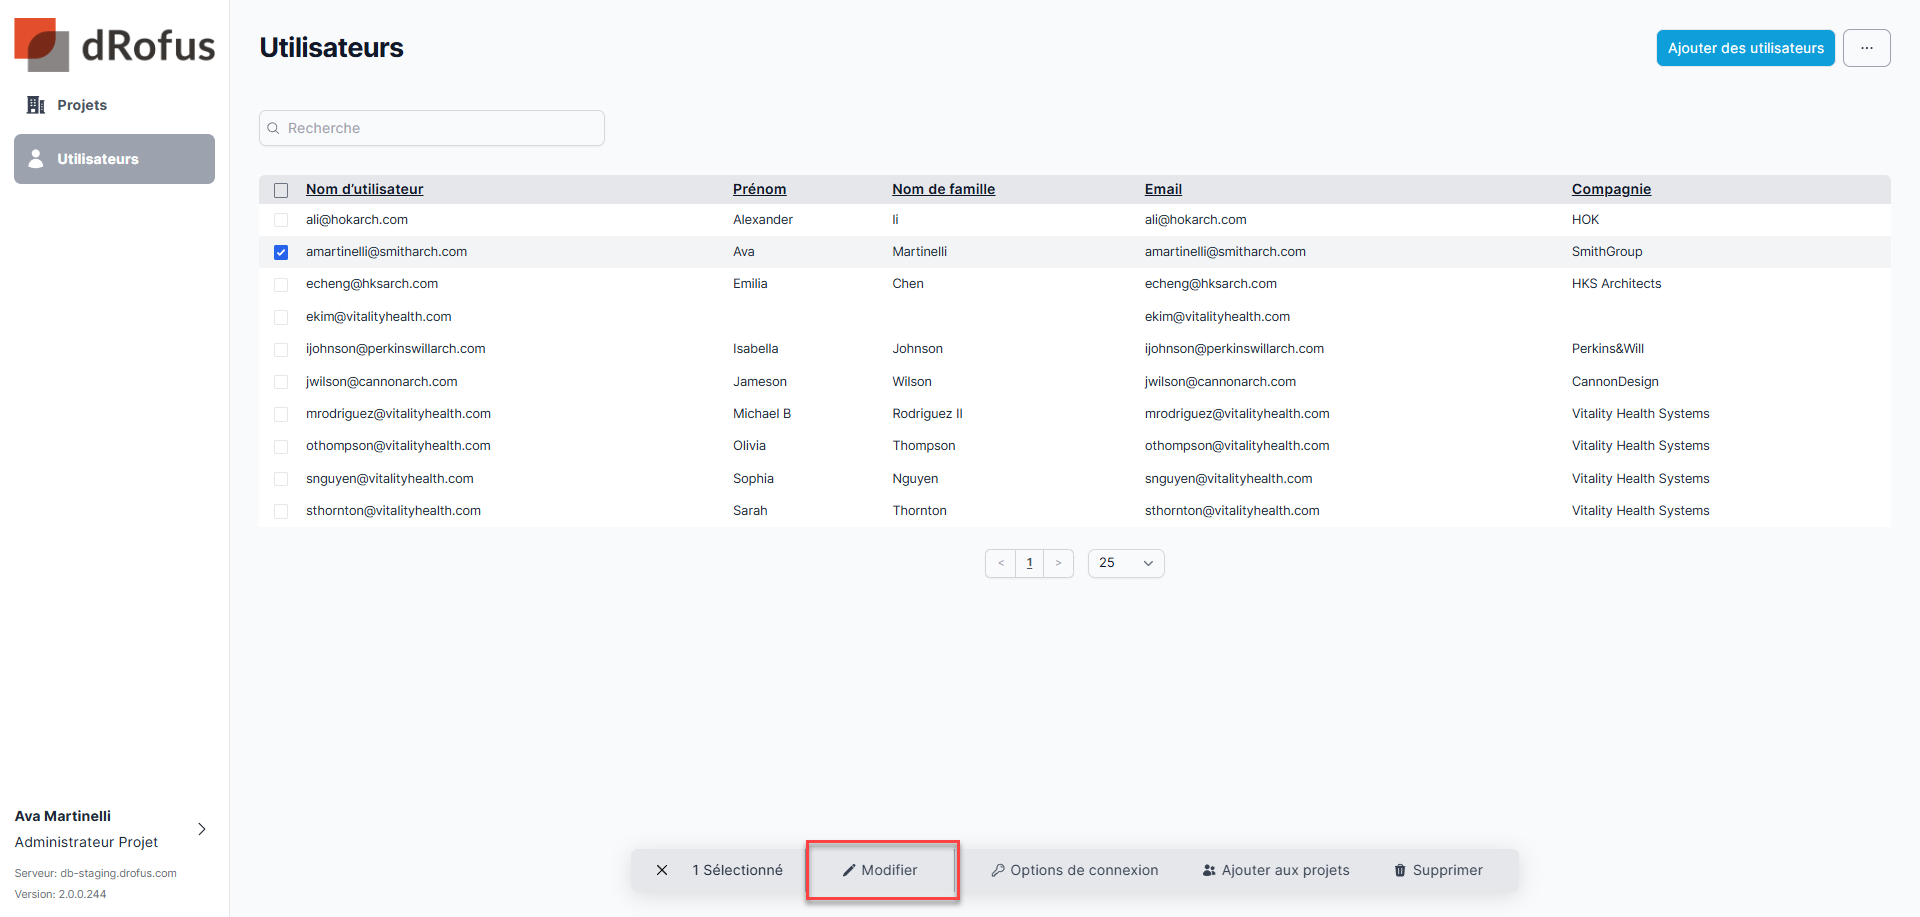Viewport: 1920px width, 917px height.
Task: Expand the Ava Martinelli profile chevron
Action: point(202,829)
